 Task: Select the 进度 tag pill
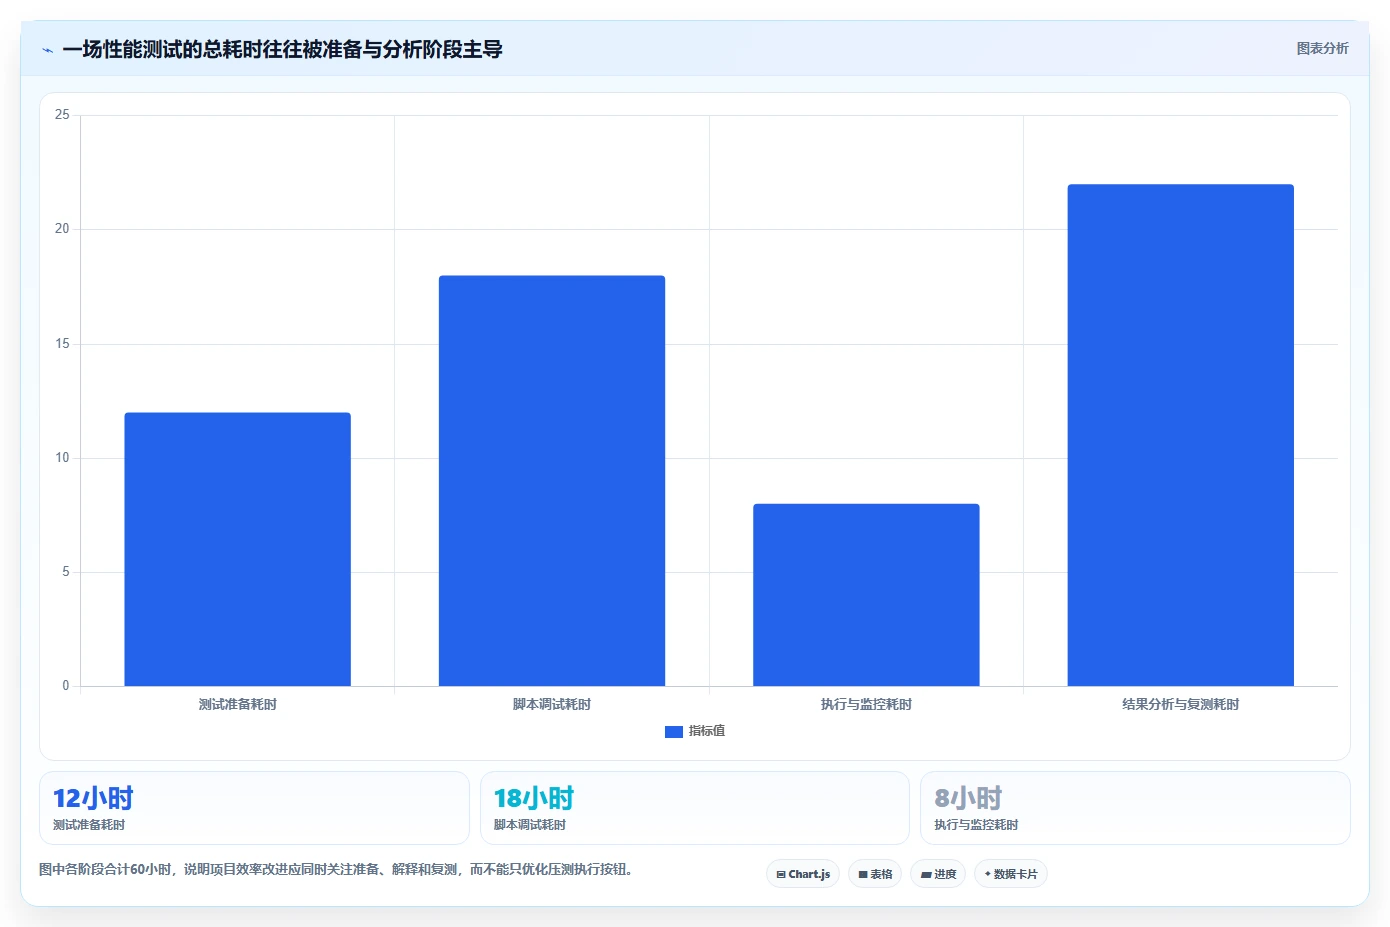pos(938,874)
